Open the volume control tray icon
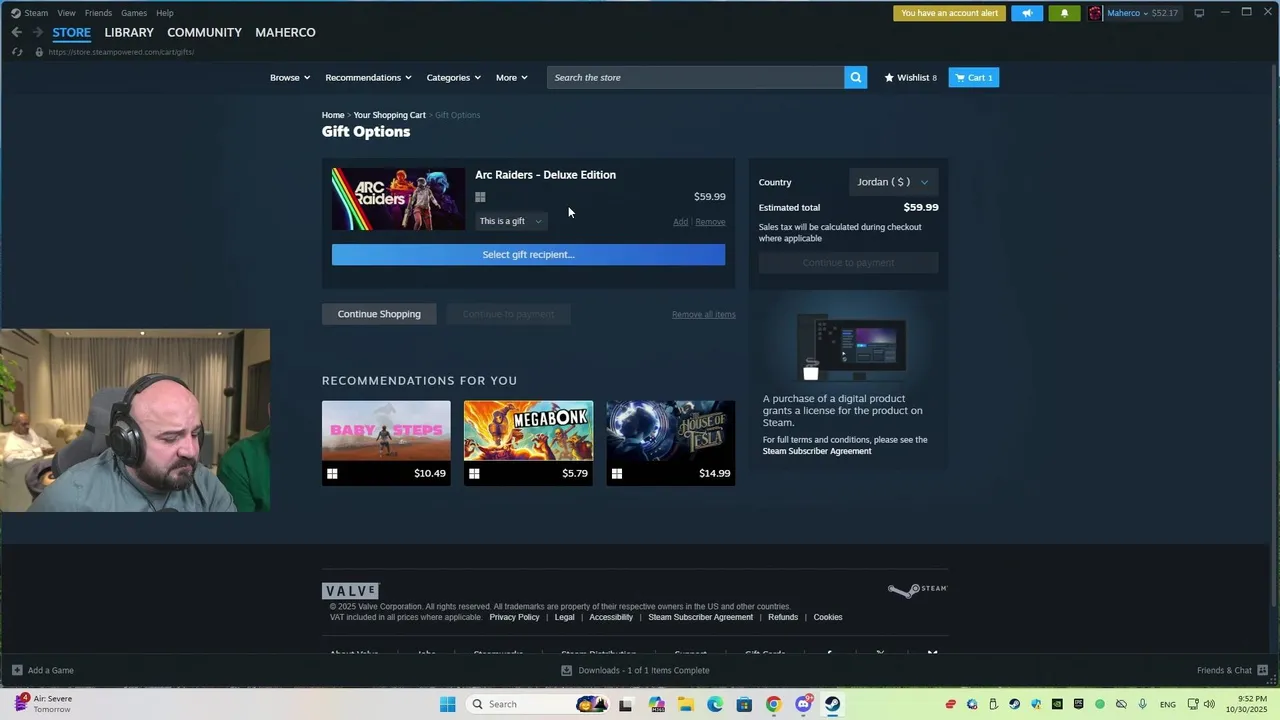 (1210, 704)
